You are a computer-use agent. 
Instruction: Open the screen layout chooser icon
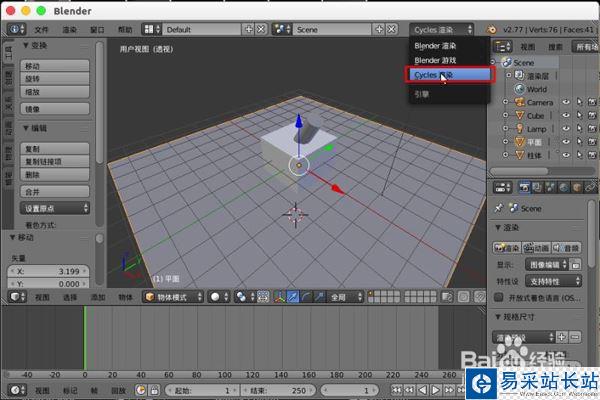152,29
